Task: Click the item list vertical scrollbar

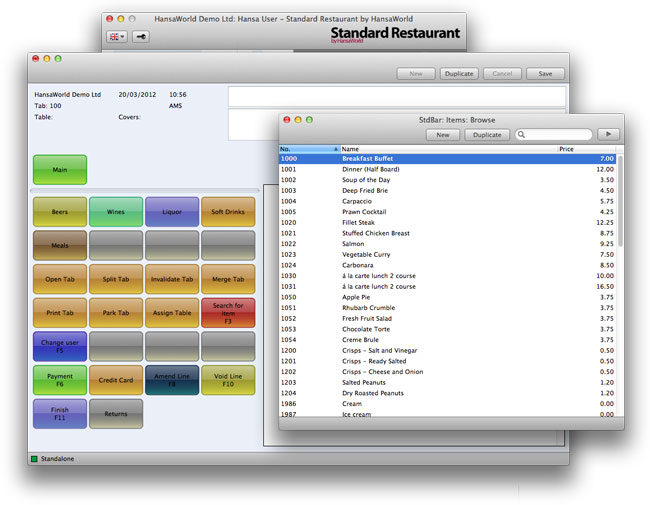Action: [x=620, y=201]
